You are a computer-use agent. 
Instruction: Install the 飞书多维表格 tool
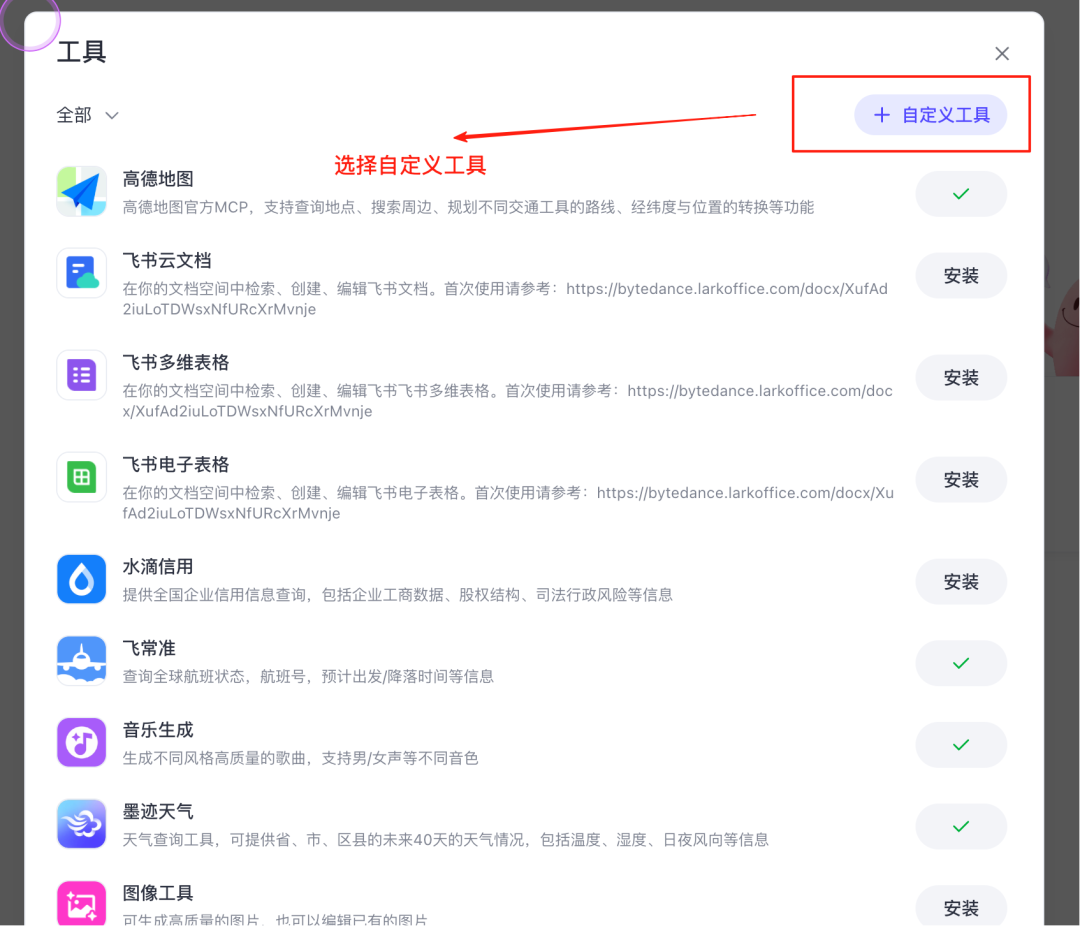pyautogui.click(x=961, y=378)
